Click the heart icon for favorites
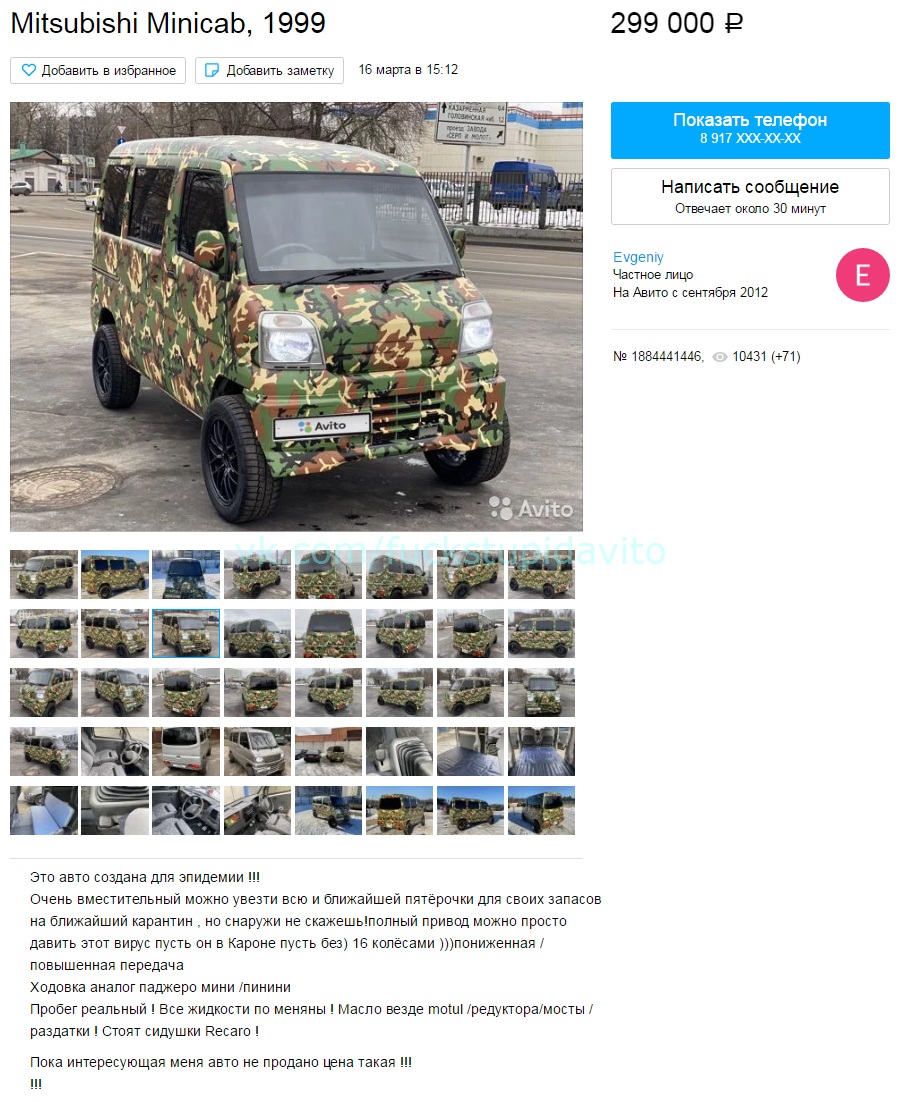 29,70
